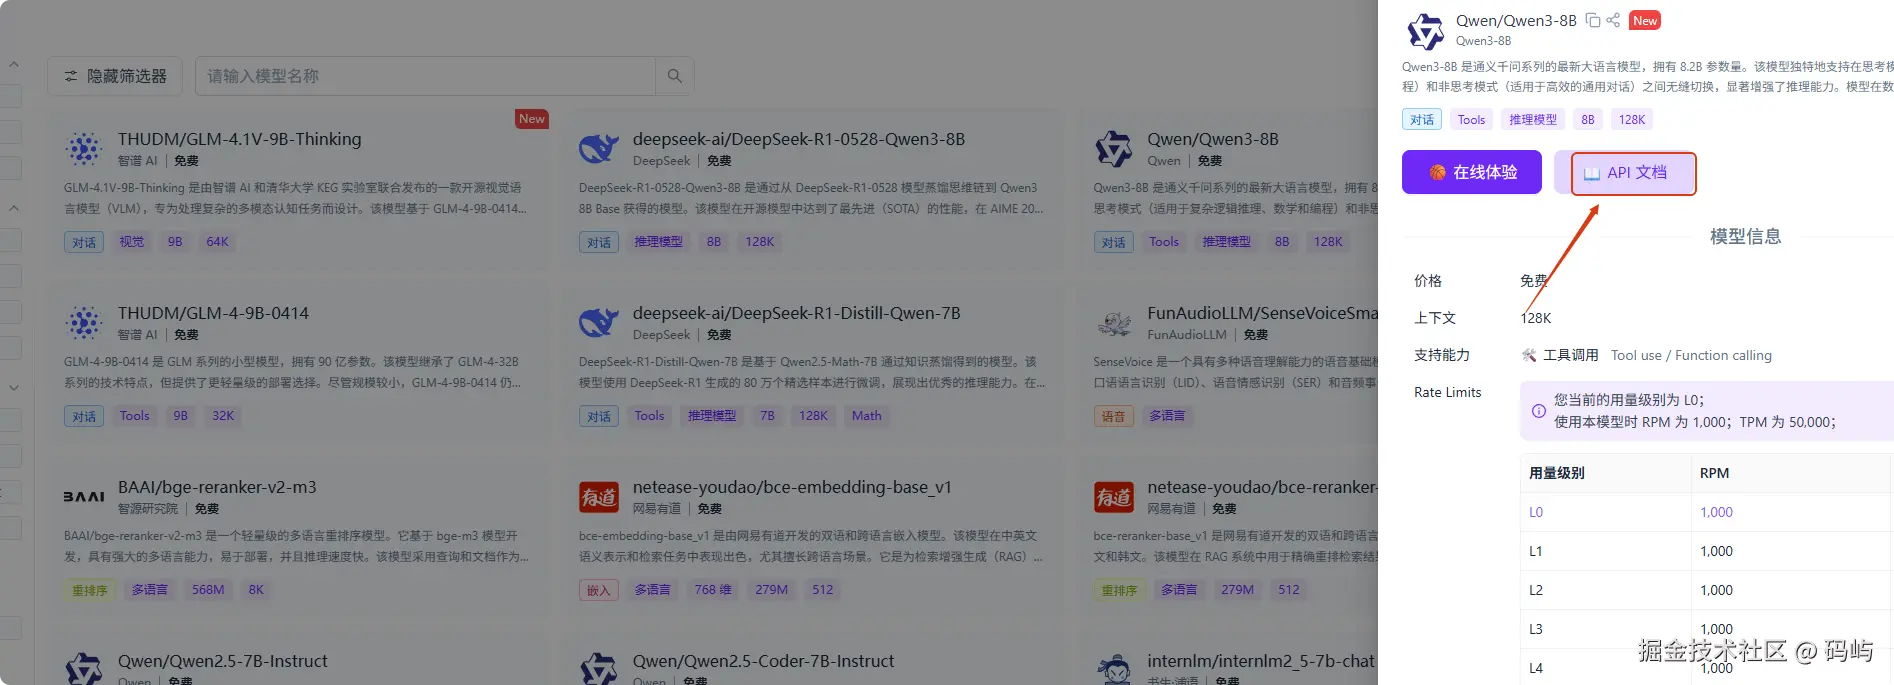This screenshot has width=1894, height=685.
Task: Click the GLM-4.1V-9B-Thinking model logo
Action: (84, 149)
